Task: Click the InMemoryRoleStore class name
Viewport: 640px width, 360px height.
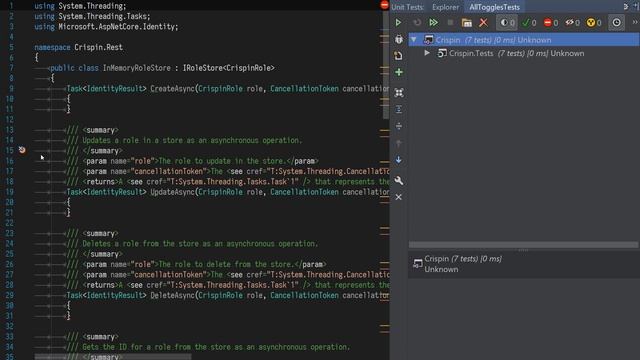Action: [x=136, y=68]
